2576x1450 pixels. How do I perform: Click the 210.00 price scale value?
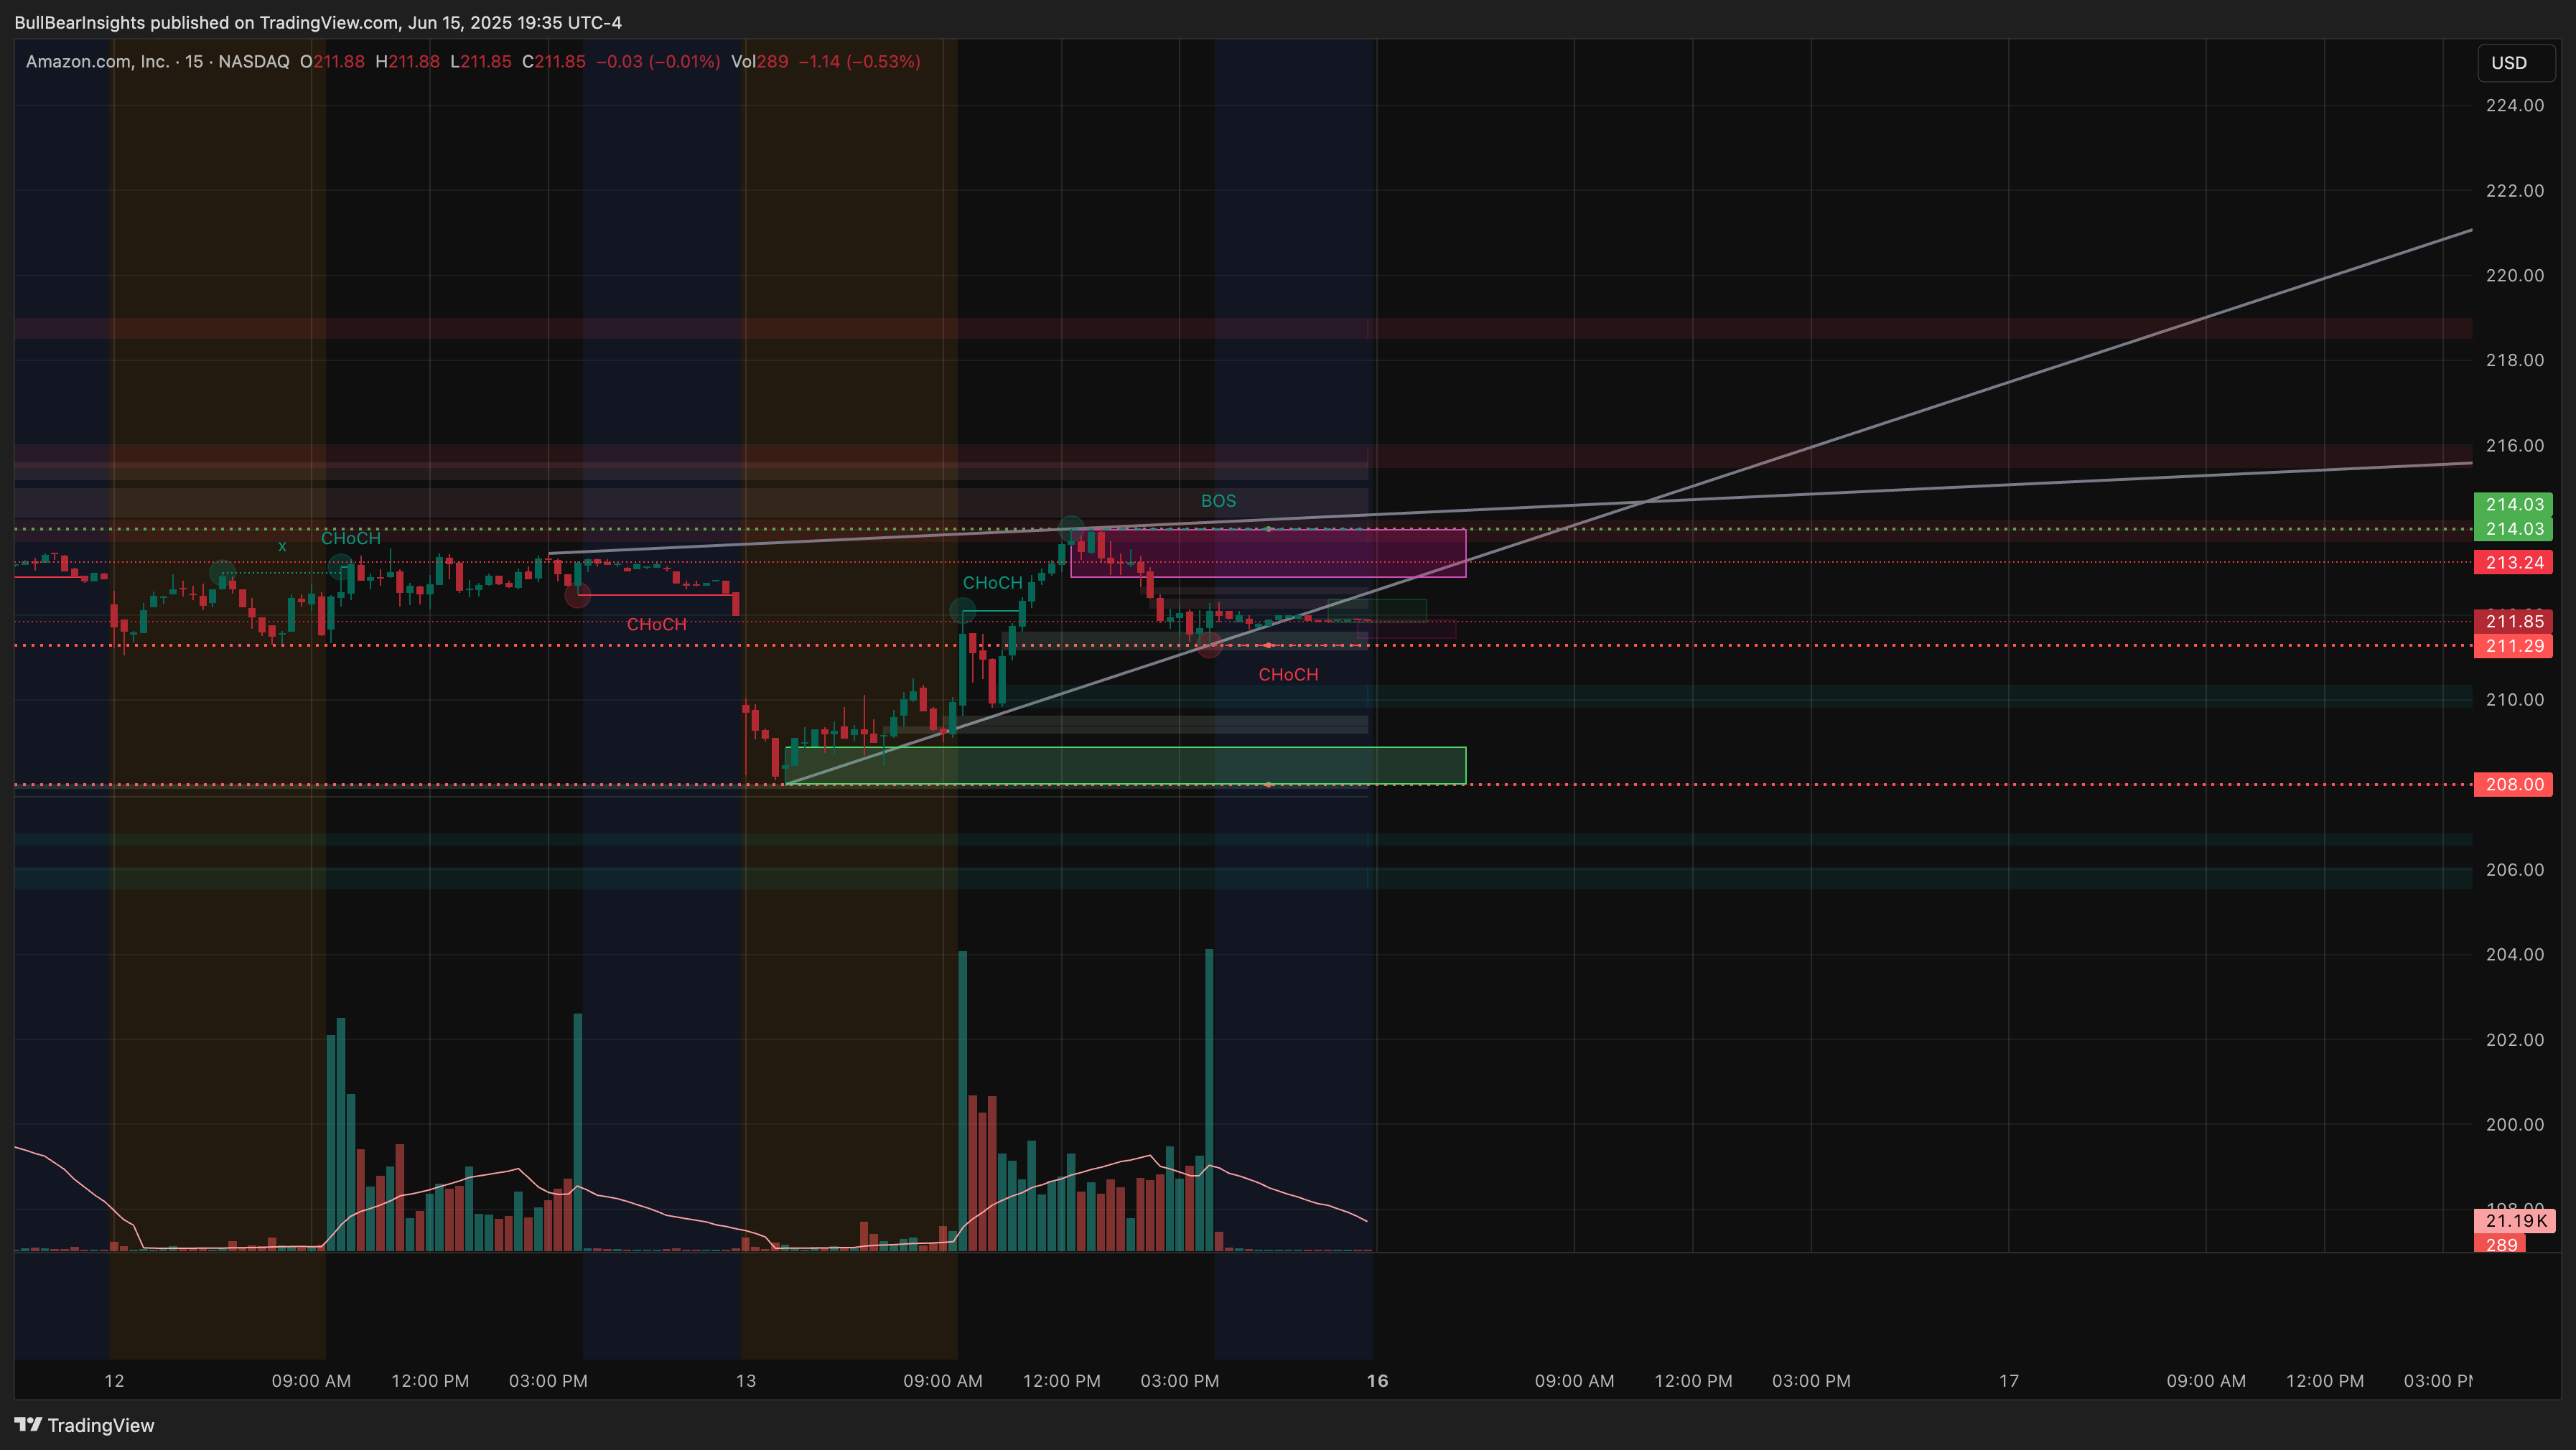pos(2515,699)
